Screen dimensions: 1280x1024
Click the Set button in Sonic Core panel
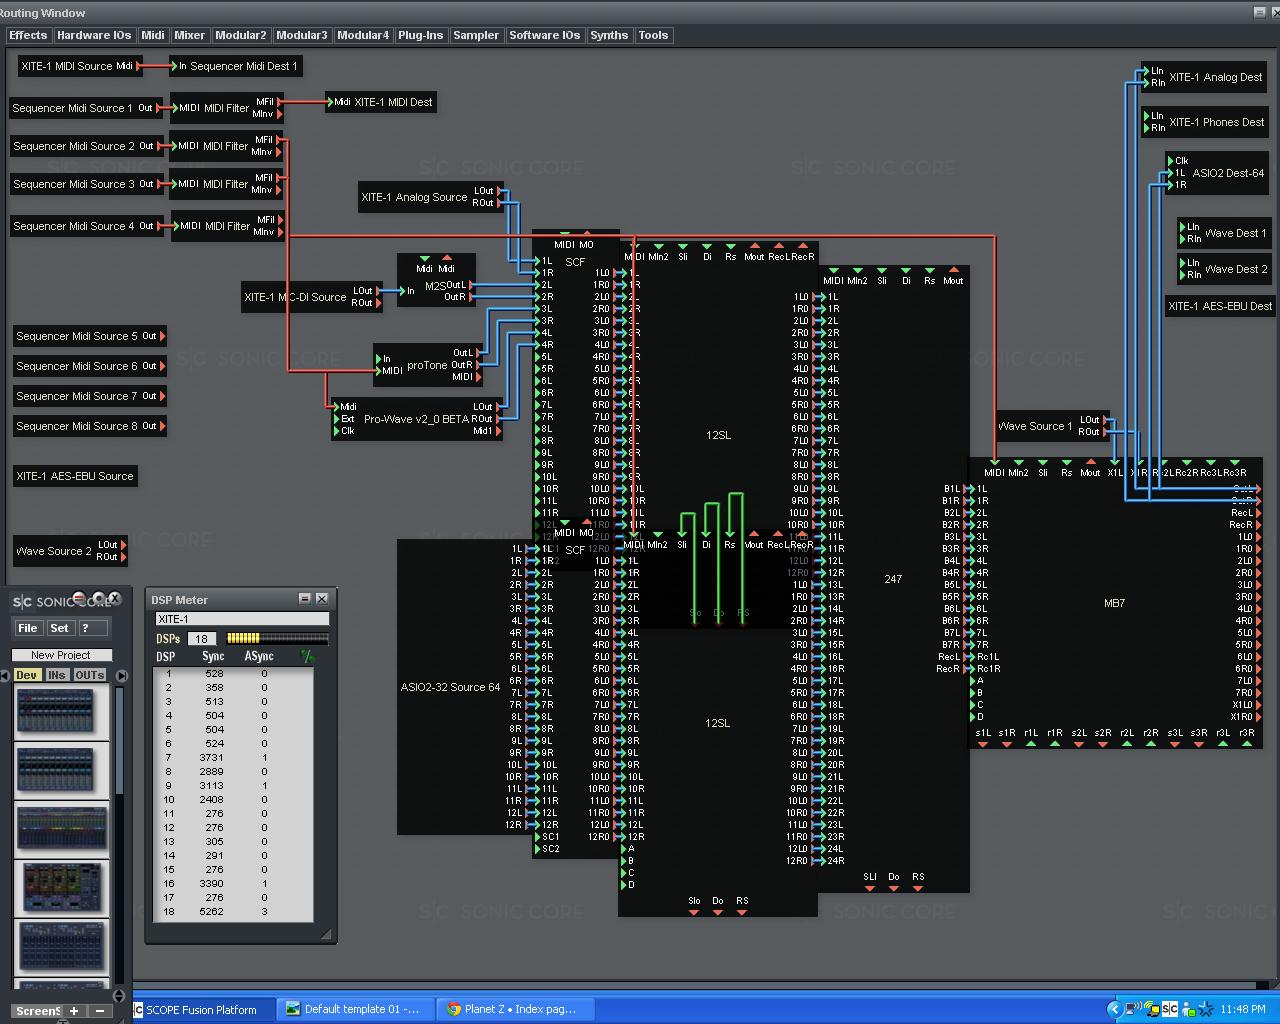pos(60,628)
